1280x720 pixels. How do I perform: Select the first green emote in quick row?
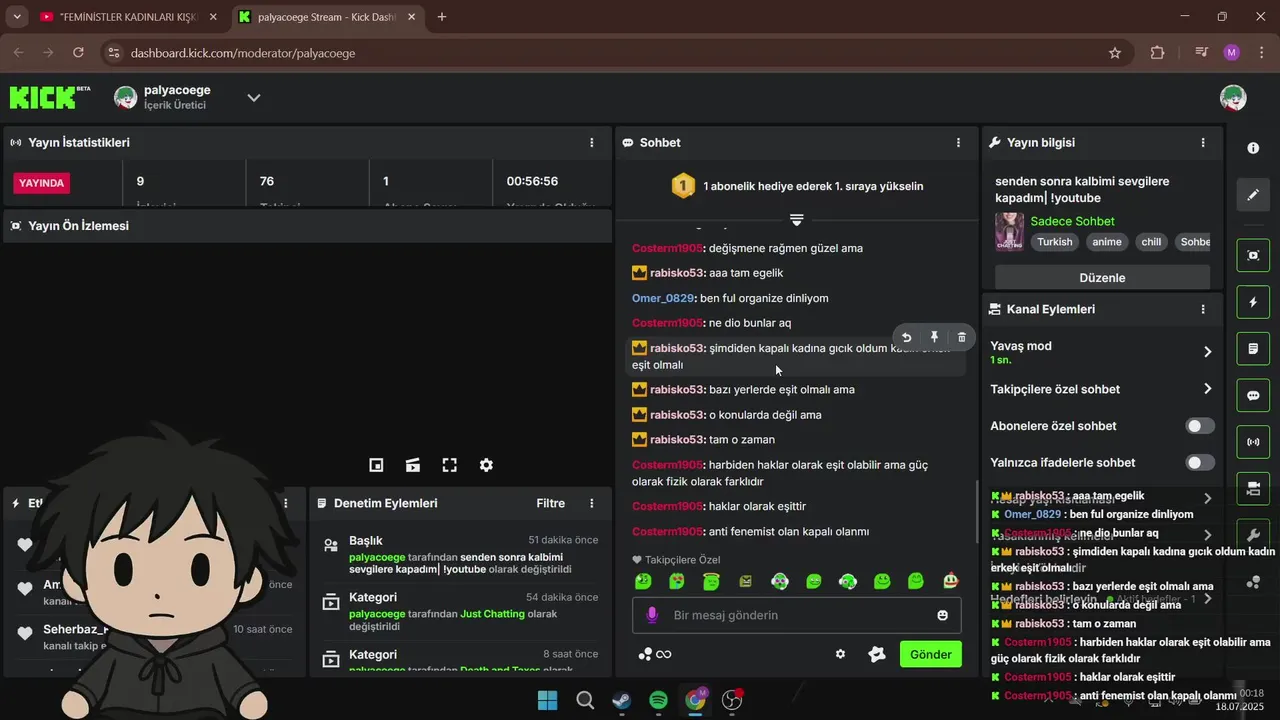[643, 581]
